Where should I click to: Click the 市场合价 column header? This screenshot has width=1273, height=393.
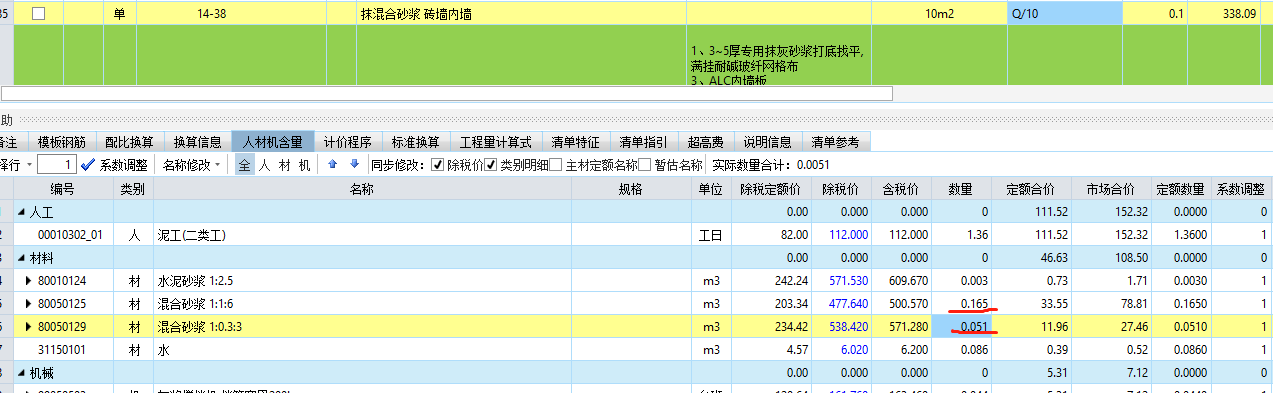point(1110,189)
